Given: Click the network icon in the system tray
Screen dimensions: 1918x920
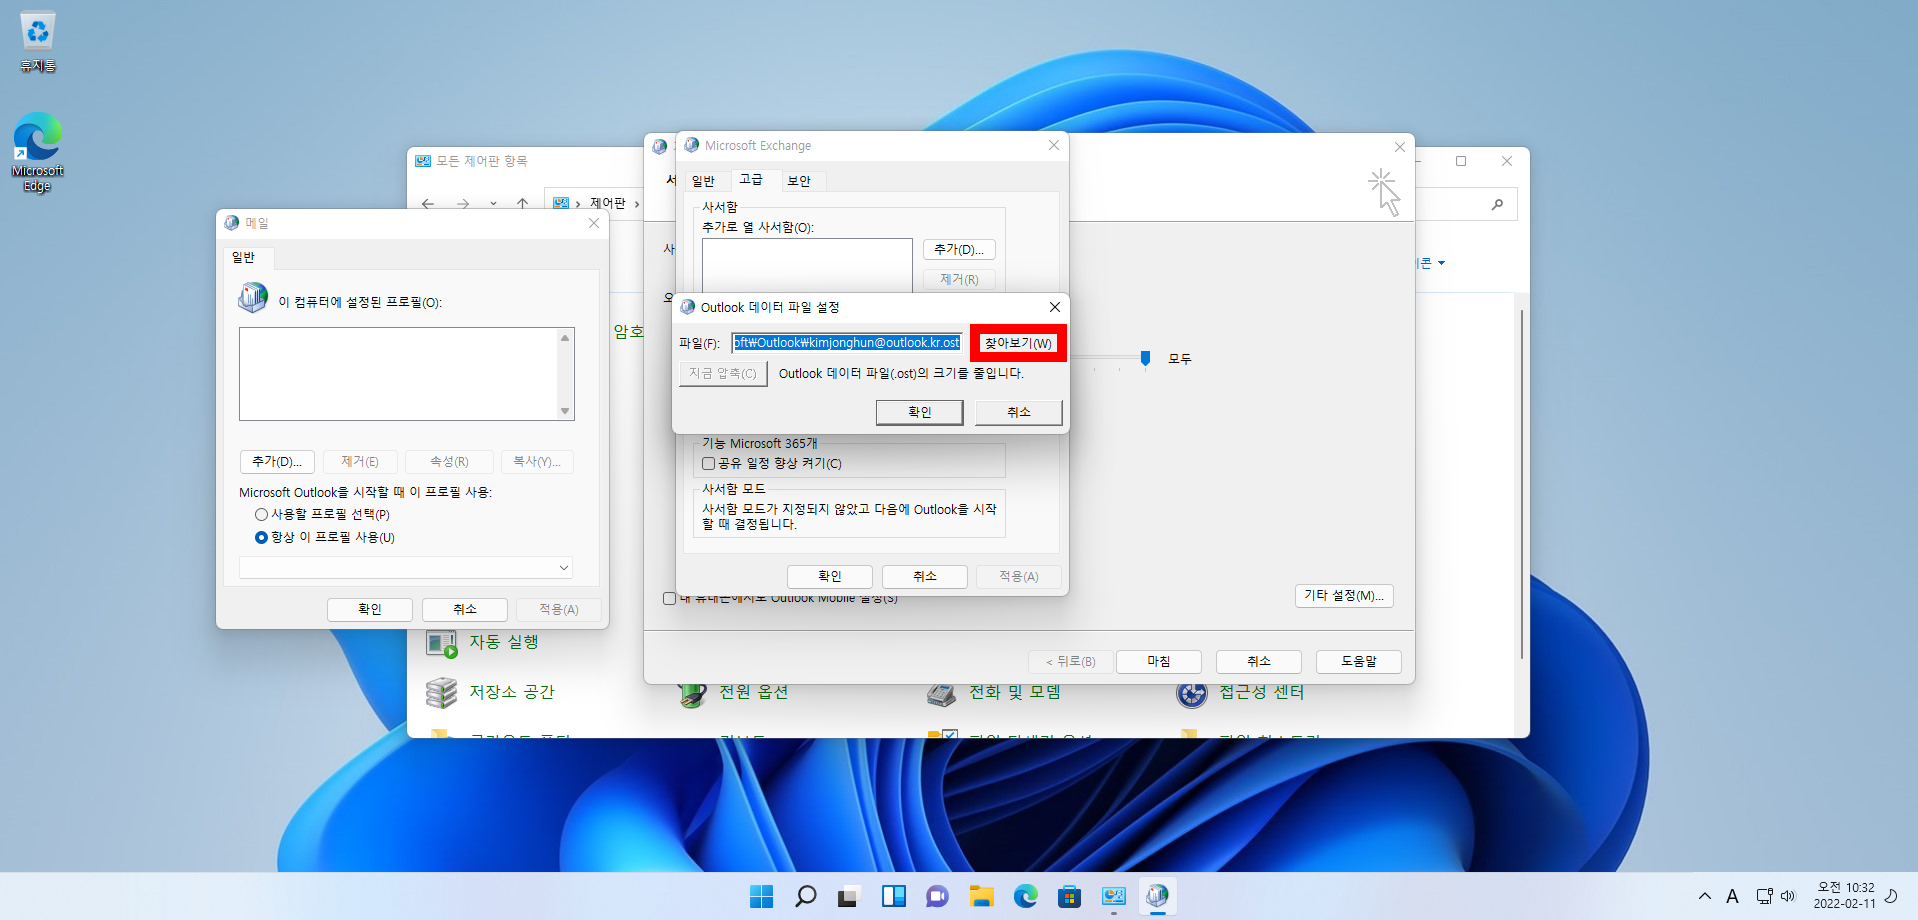Looking at the screenshot, I should click(1765, 896).
